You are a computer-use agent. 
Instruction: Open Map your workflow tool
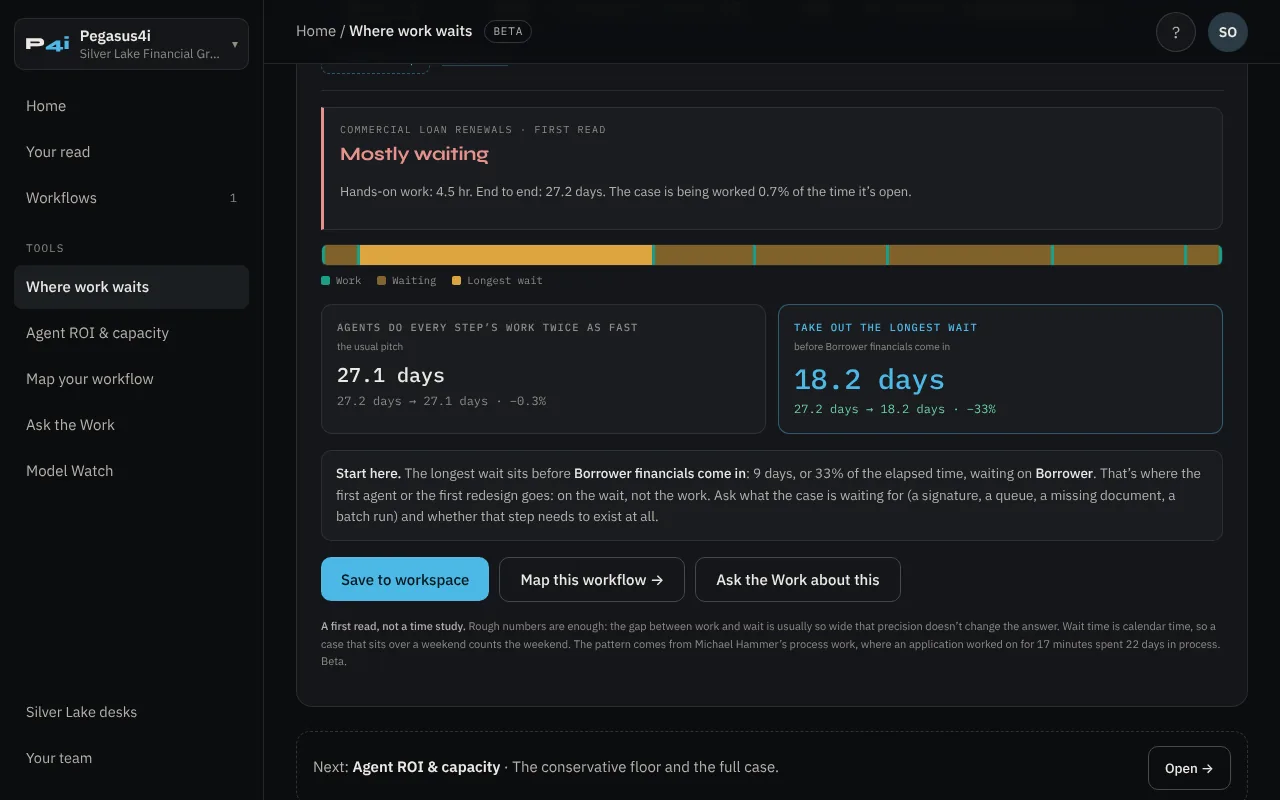pyautogui.click(x=131, y=379)
